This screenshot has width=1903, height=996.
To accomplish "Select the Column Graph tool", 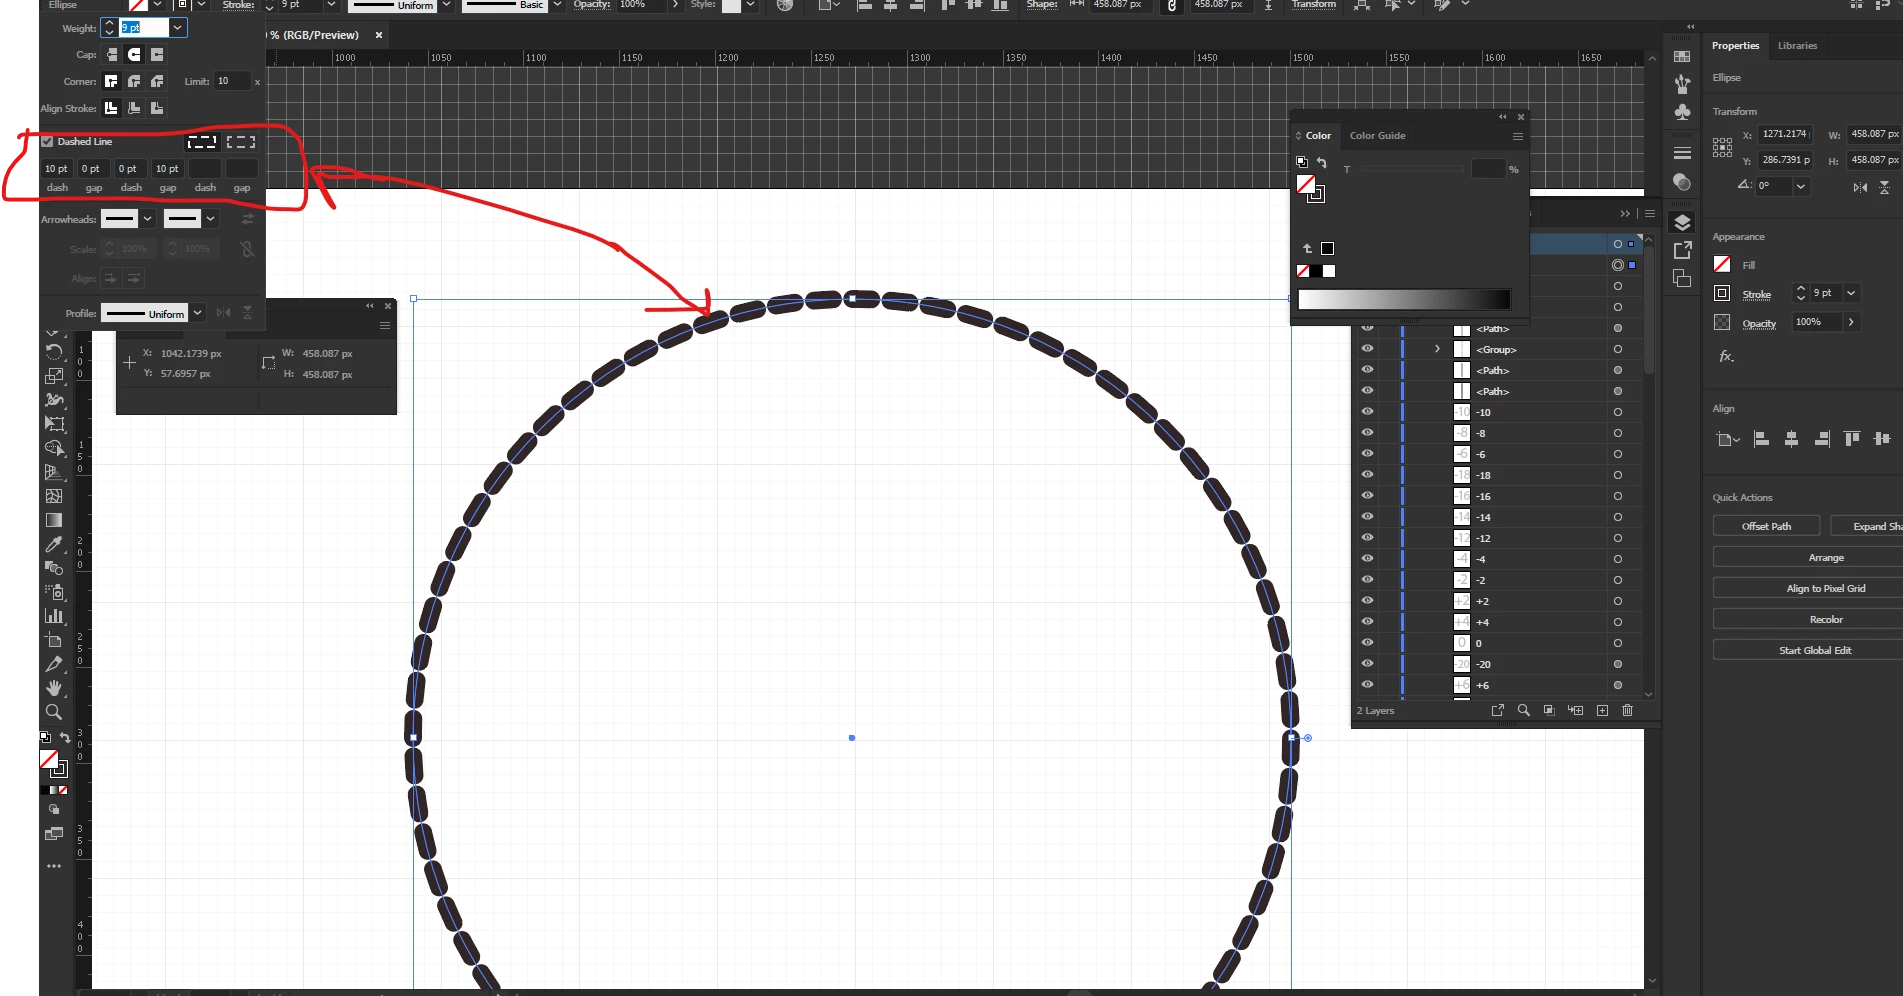I will 54,616.
